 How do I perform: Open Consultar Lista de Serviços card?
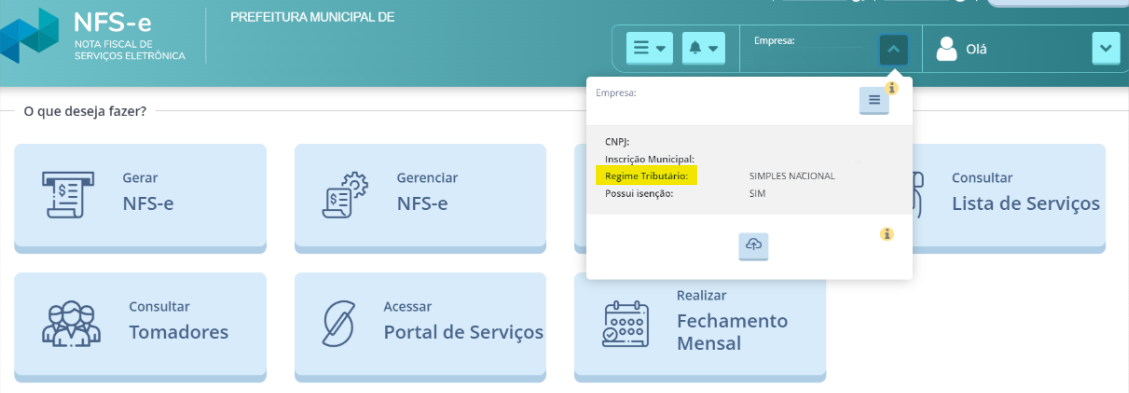[1009, 198]
